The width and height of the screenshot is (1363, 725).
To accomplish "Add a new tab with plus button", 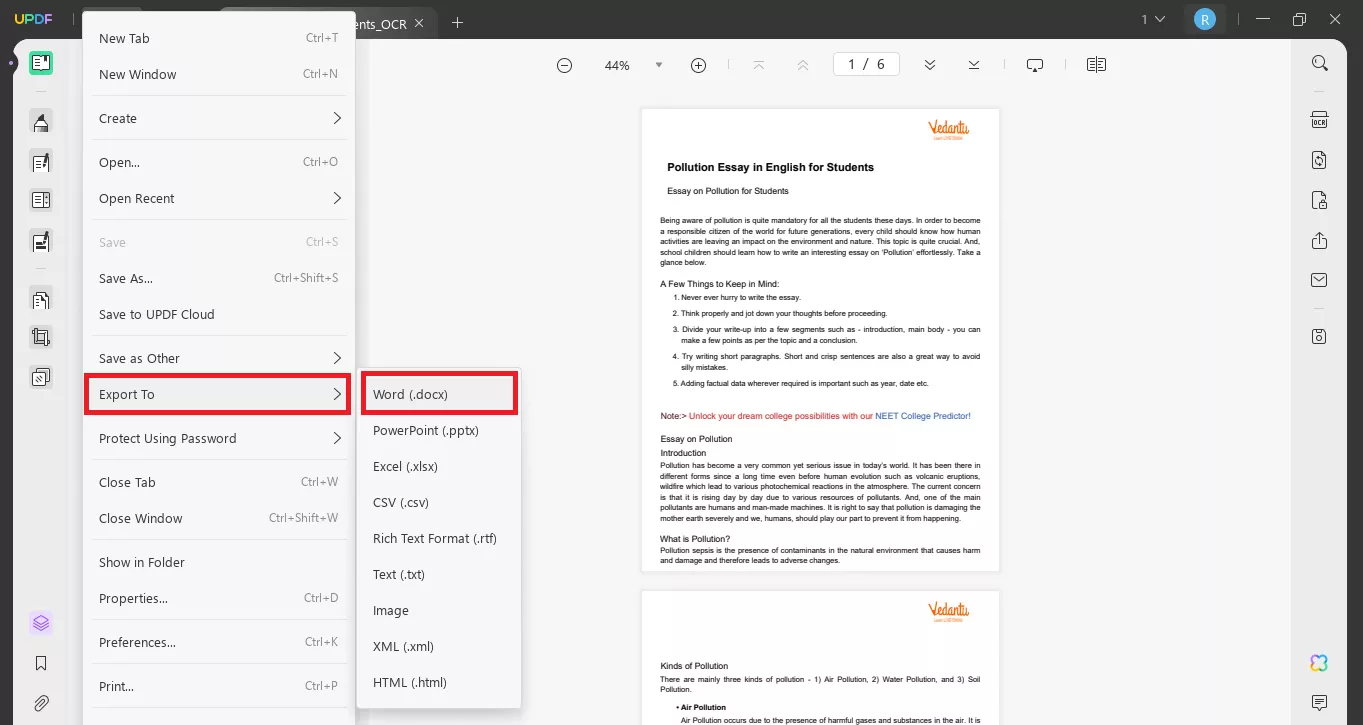I will (457, 23).
